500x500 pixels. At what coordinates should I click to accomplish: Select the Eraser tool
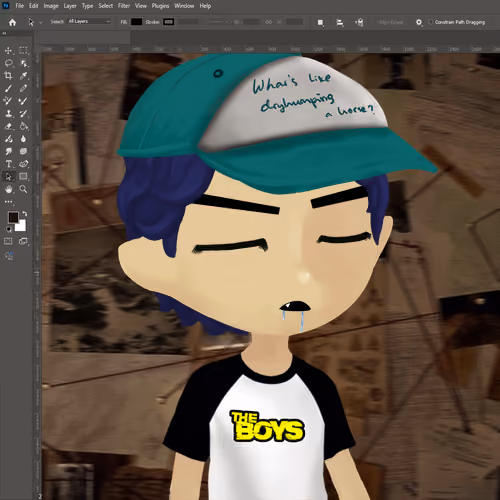(8, 126)
